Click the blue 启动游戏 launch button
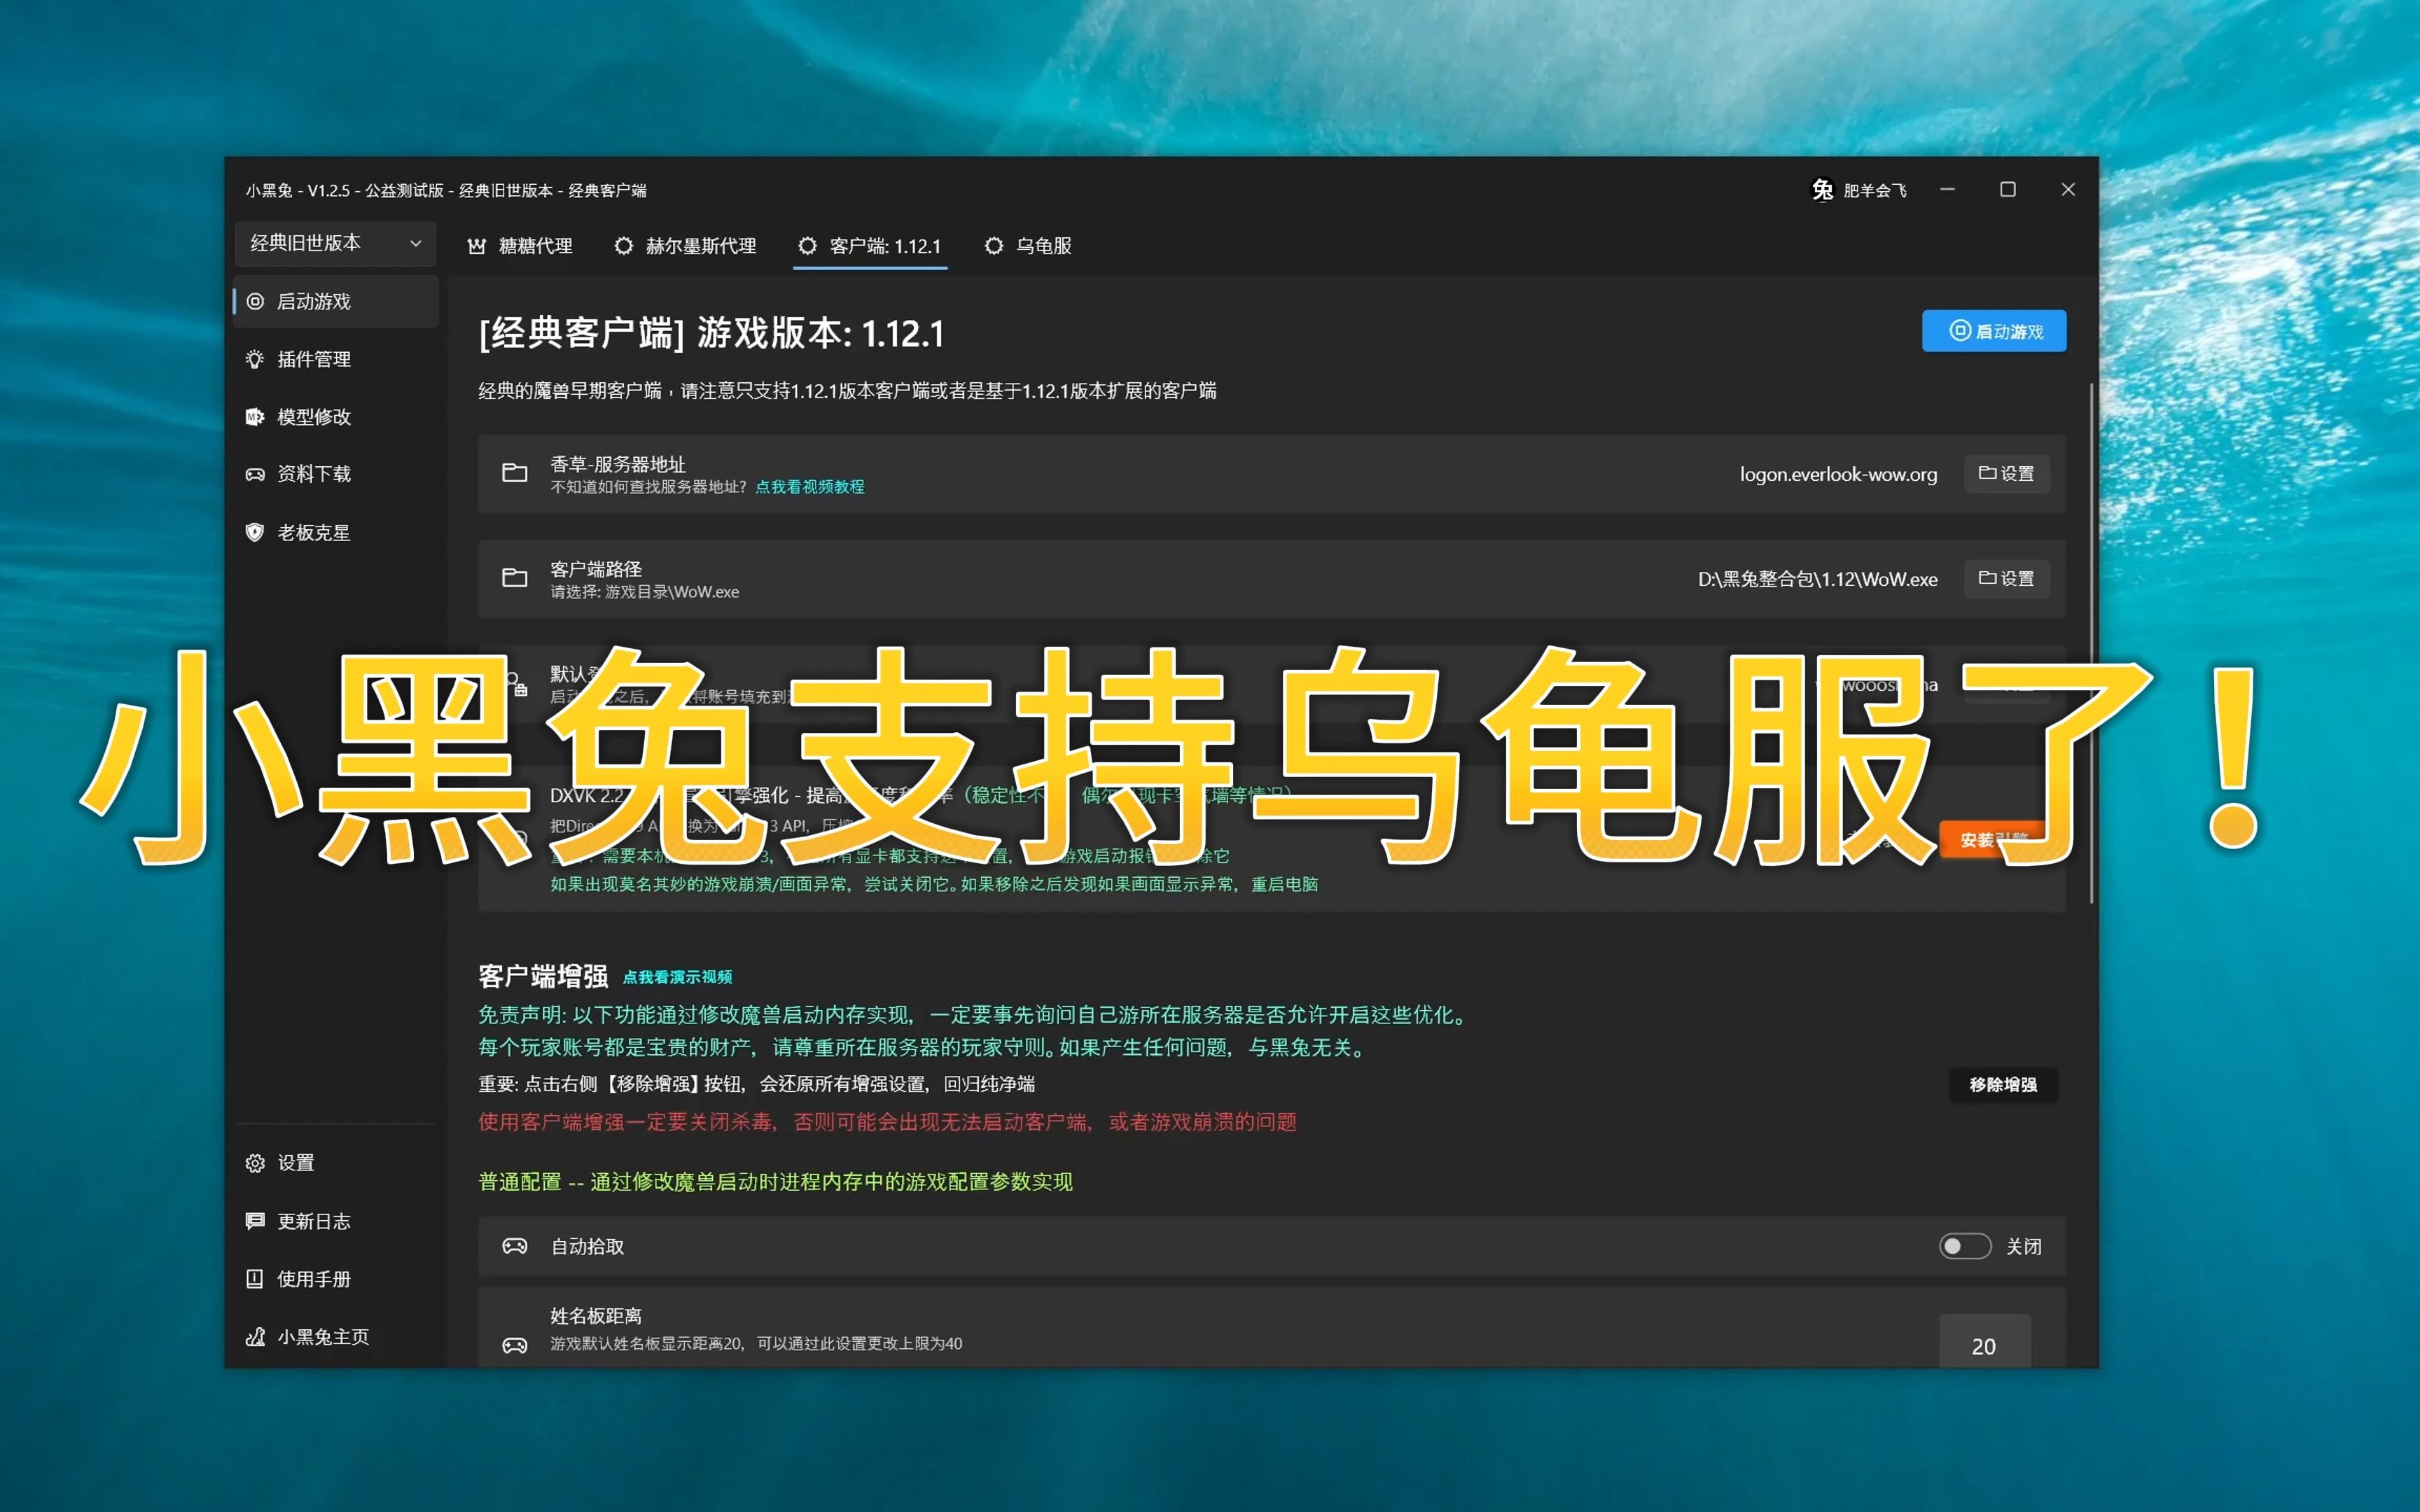Screen dimensions: 2420x1512 (1994, 331)
